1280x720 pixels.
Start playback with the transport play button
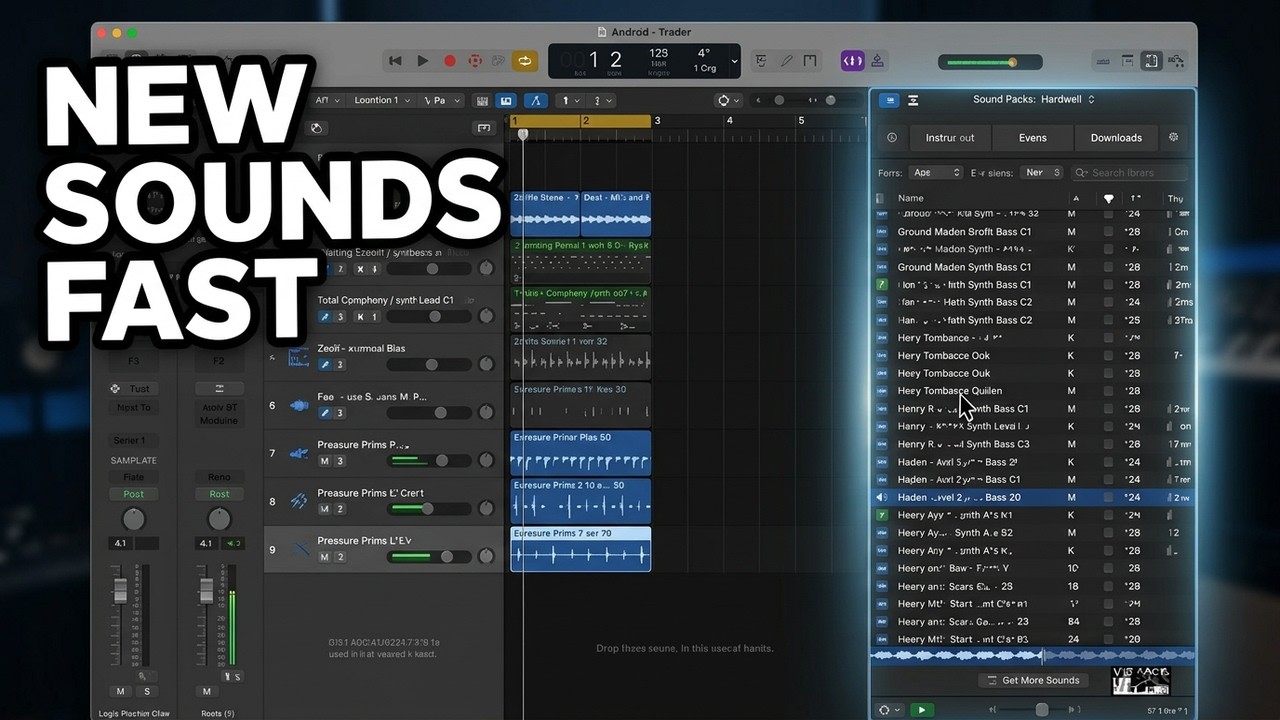pos(422,61)
